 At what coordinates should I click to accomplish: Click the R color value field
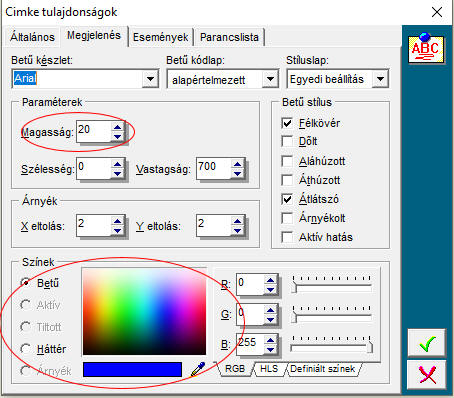point(250,285)
